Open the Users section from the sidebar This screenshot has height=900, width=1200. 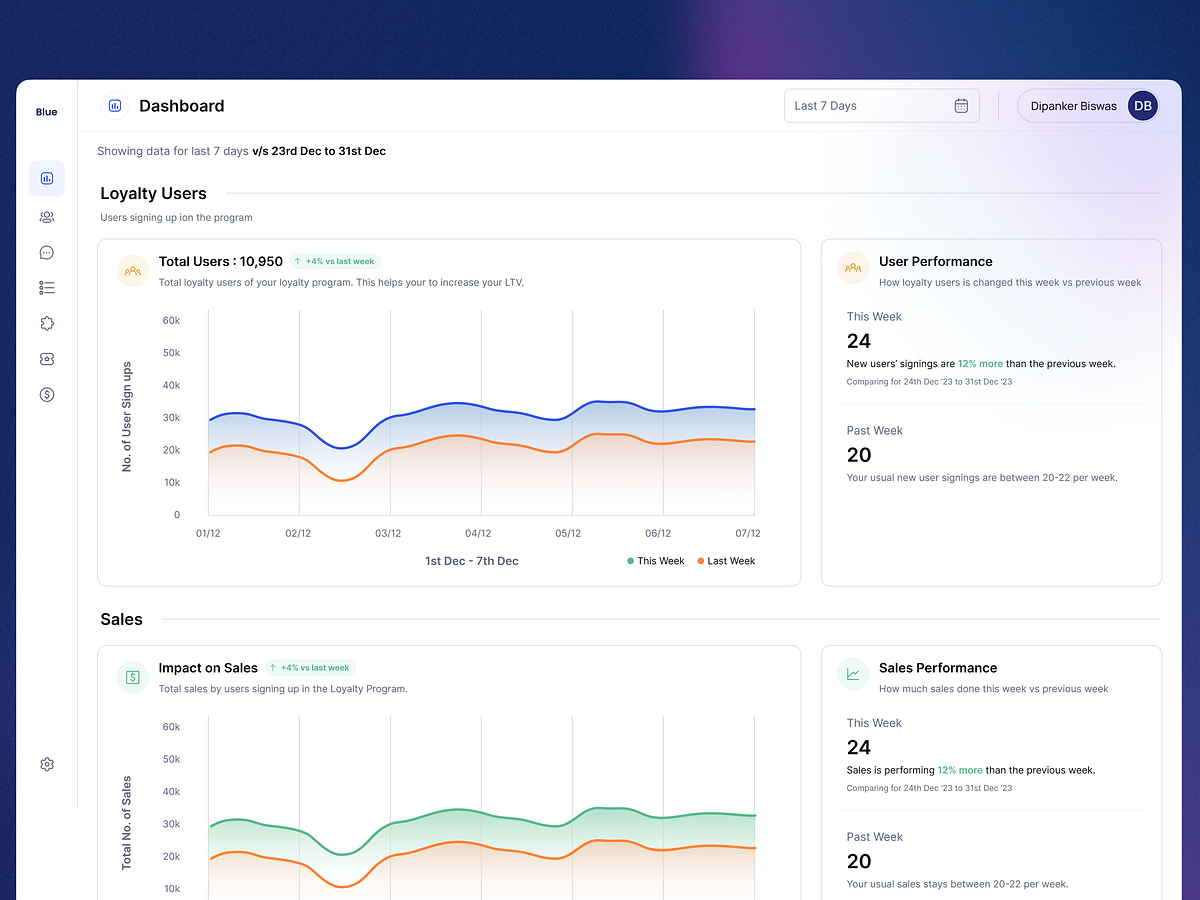46,216
